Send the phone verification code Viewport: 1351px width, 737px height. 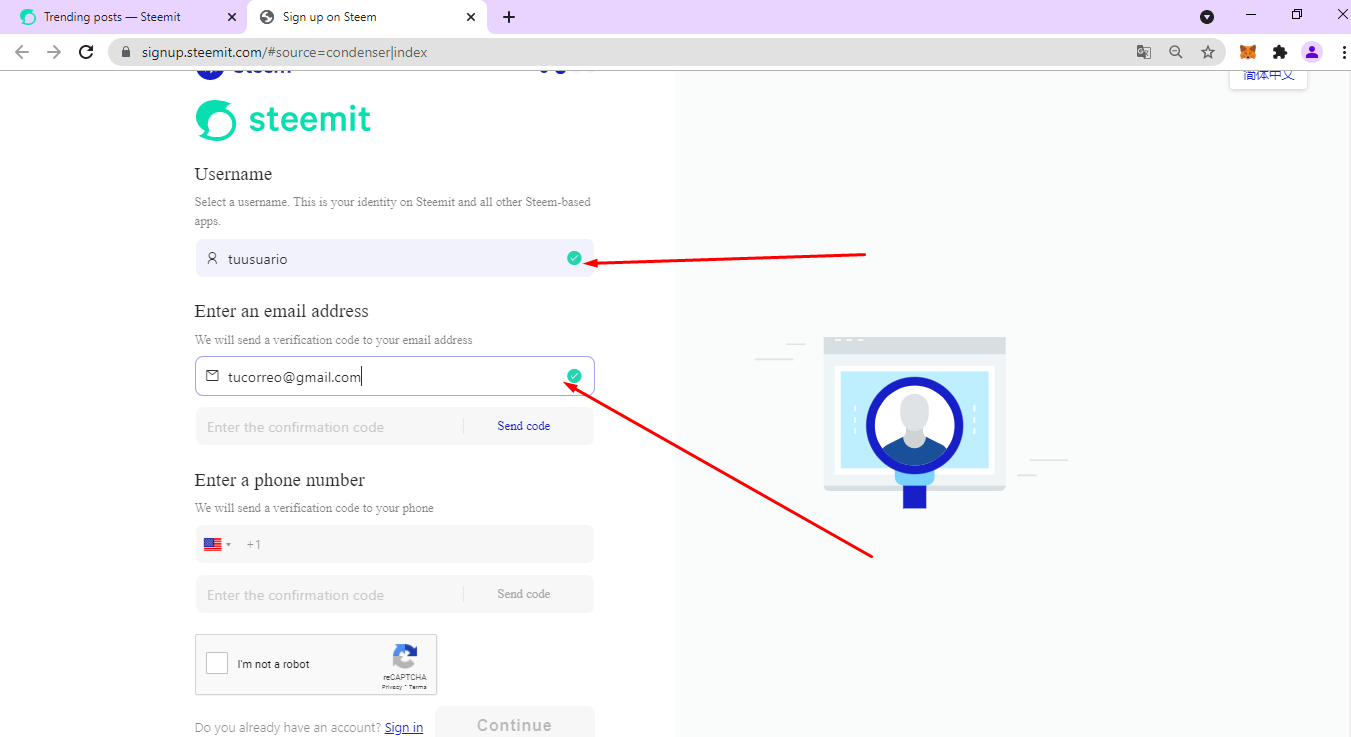coord(524,594)
